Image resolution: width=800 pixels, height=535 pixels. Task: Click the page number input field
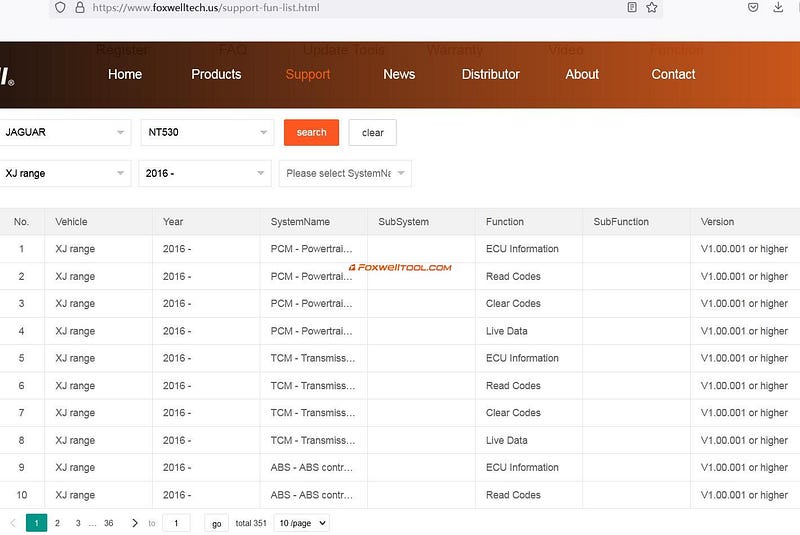[176, 523]
